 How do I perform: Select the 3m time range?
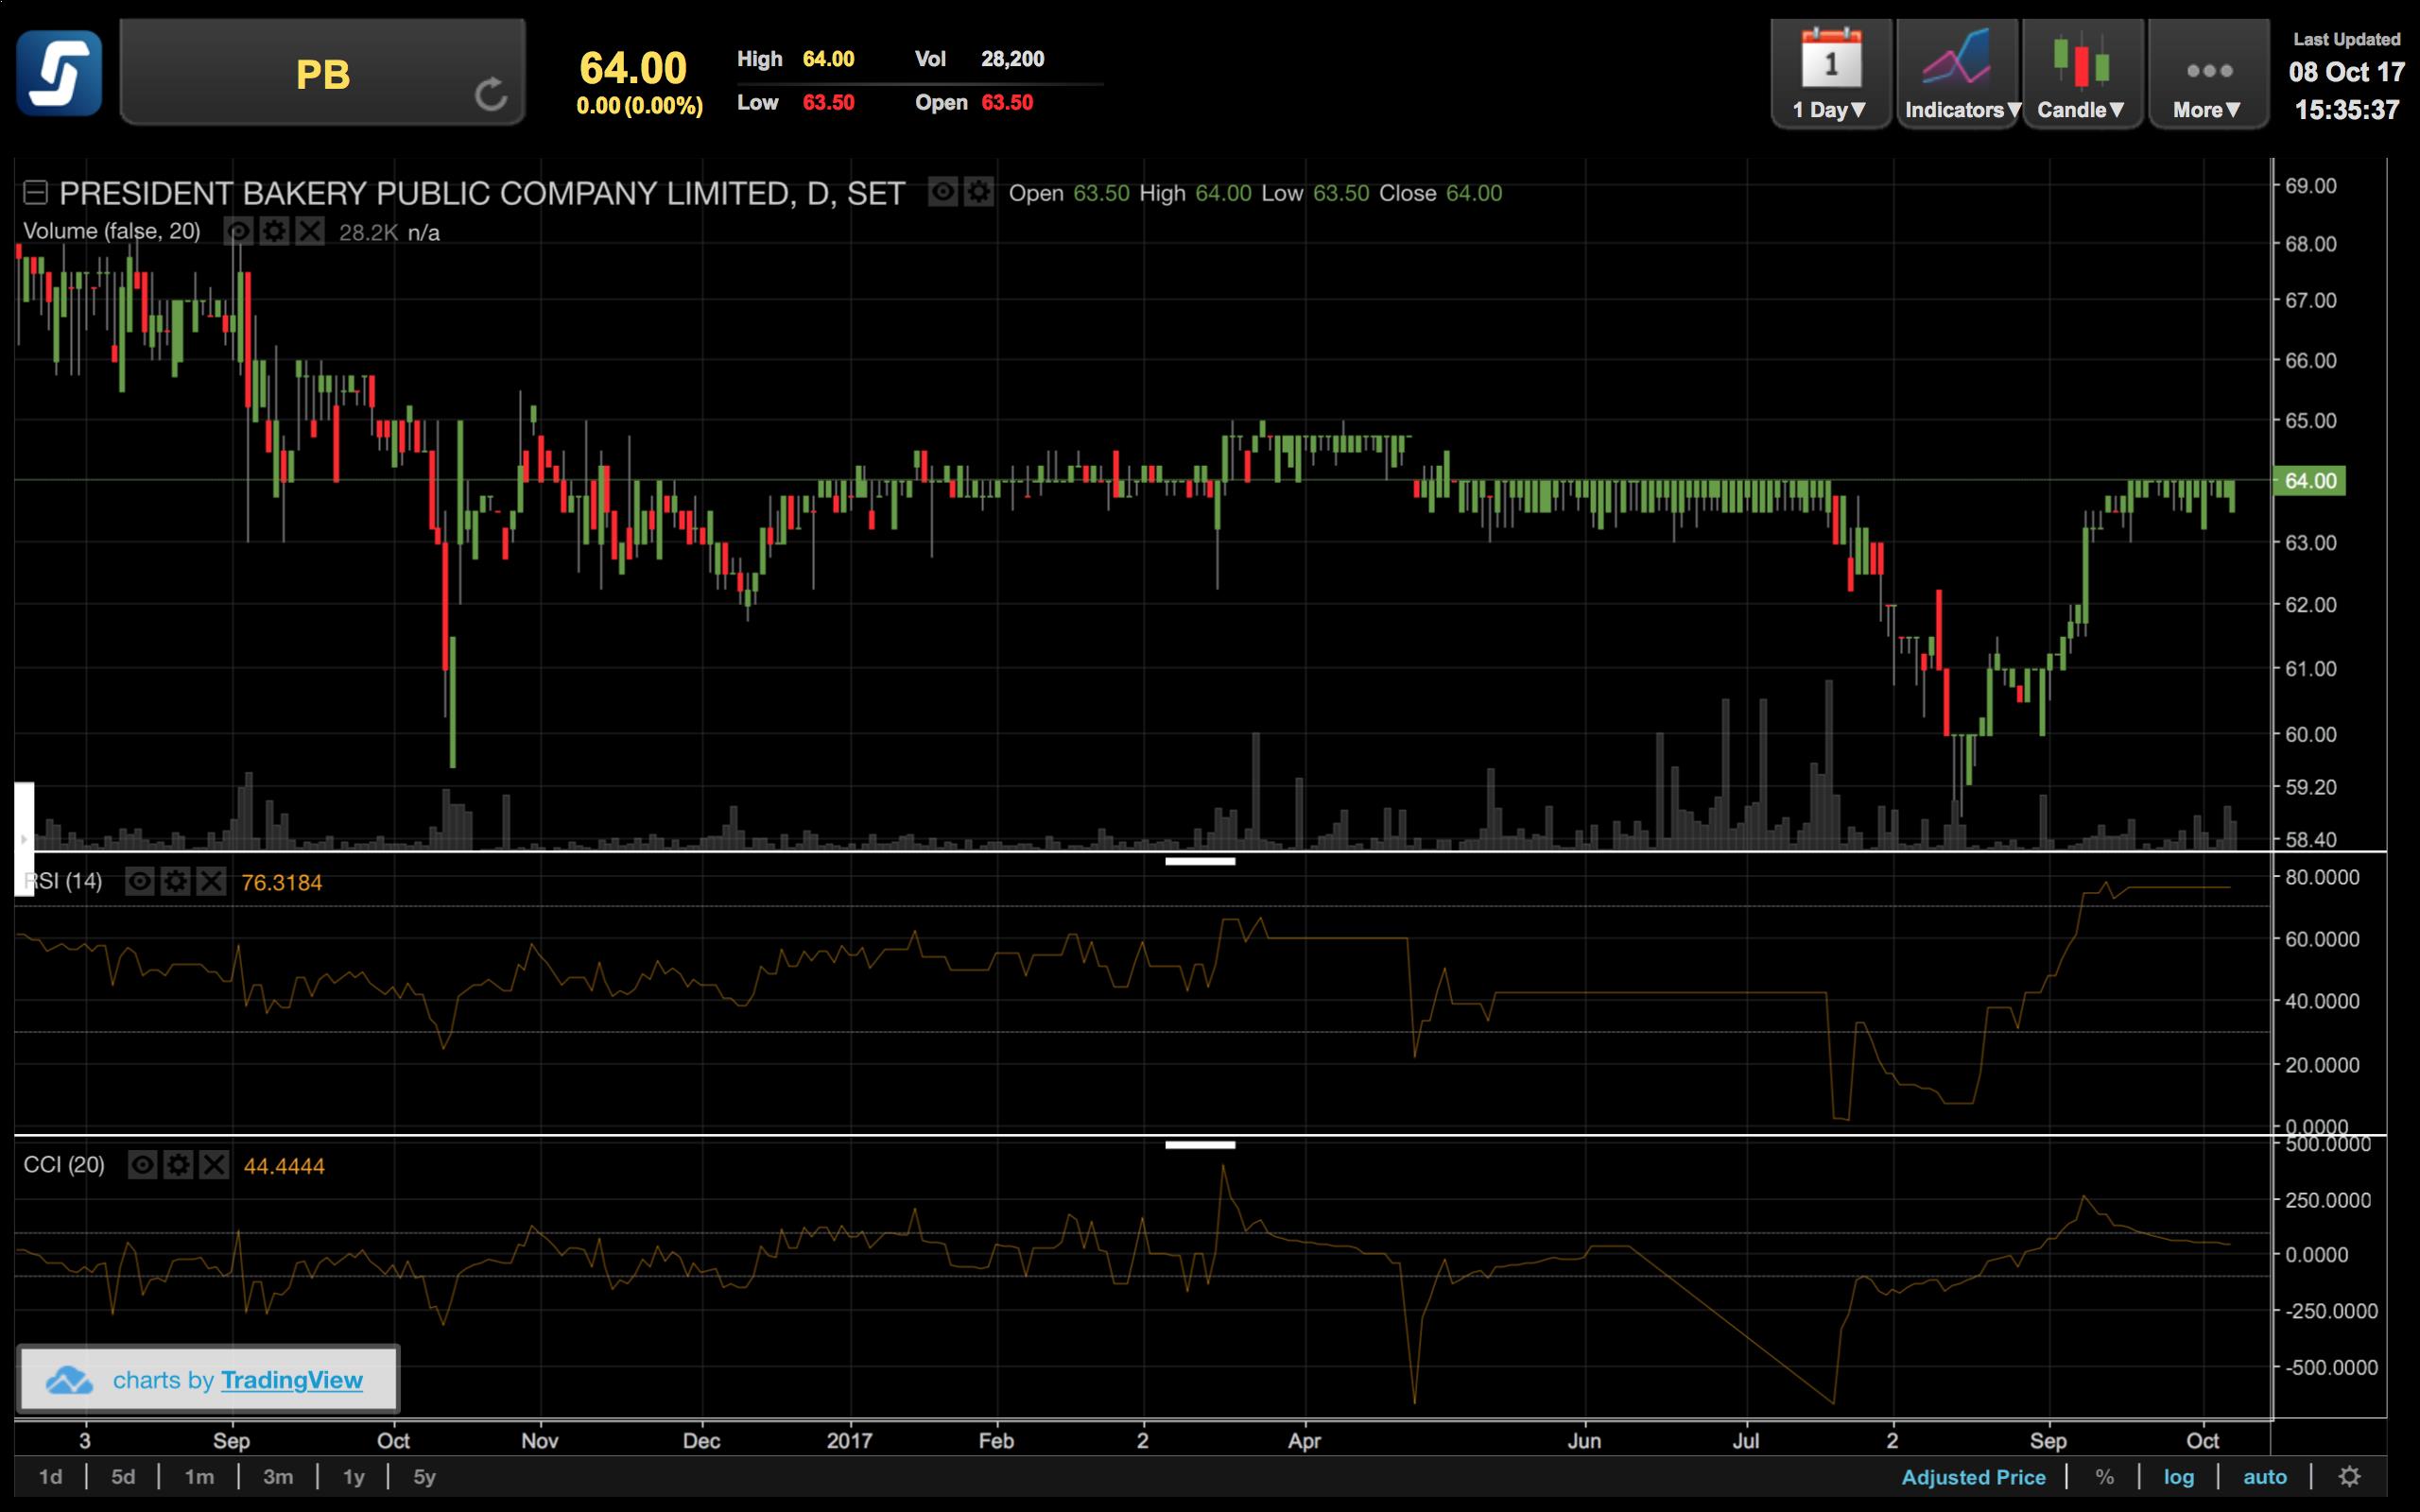(x=278, y=1477)
